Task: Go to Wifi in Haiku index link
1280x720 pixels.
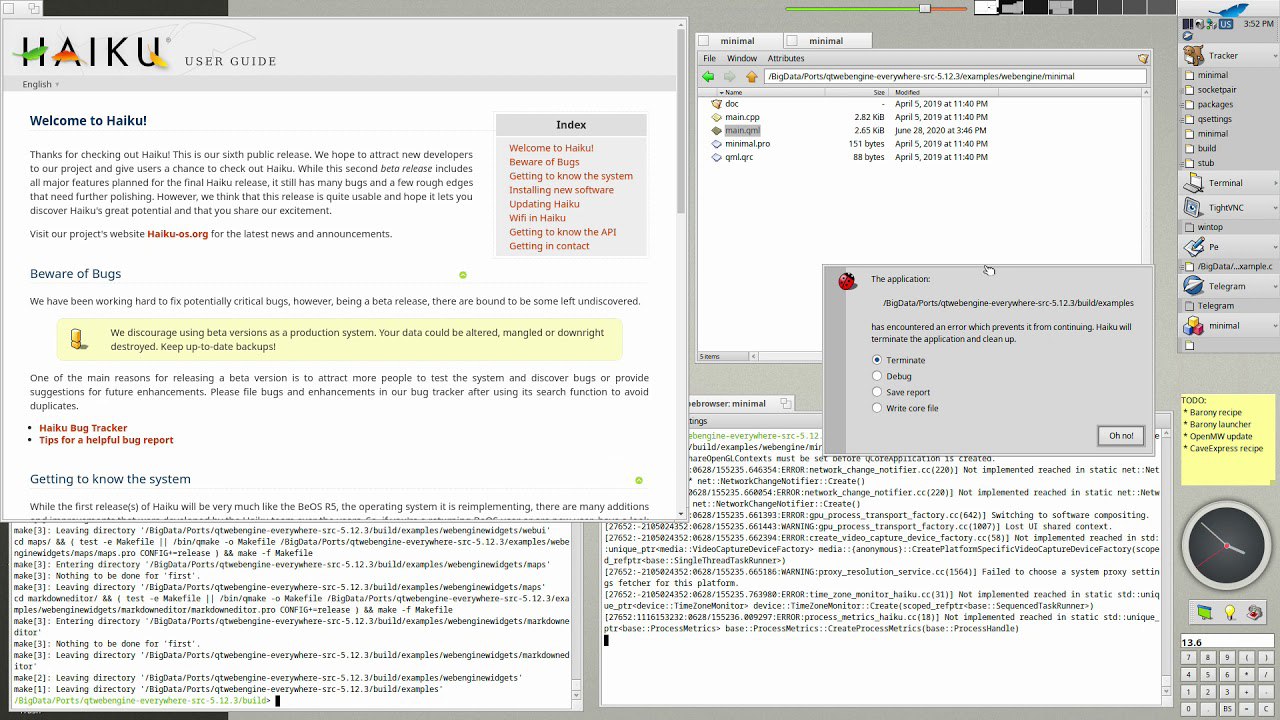Action: (x=537, y=218)
